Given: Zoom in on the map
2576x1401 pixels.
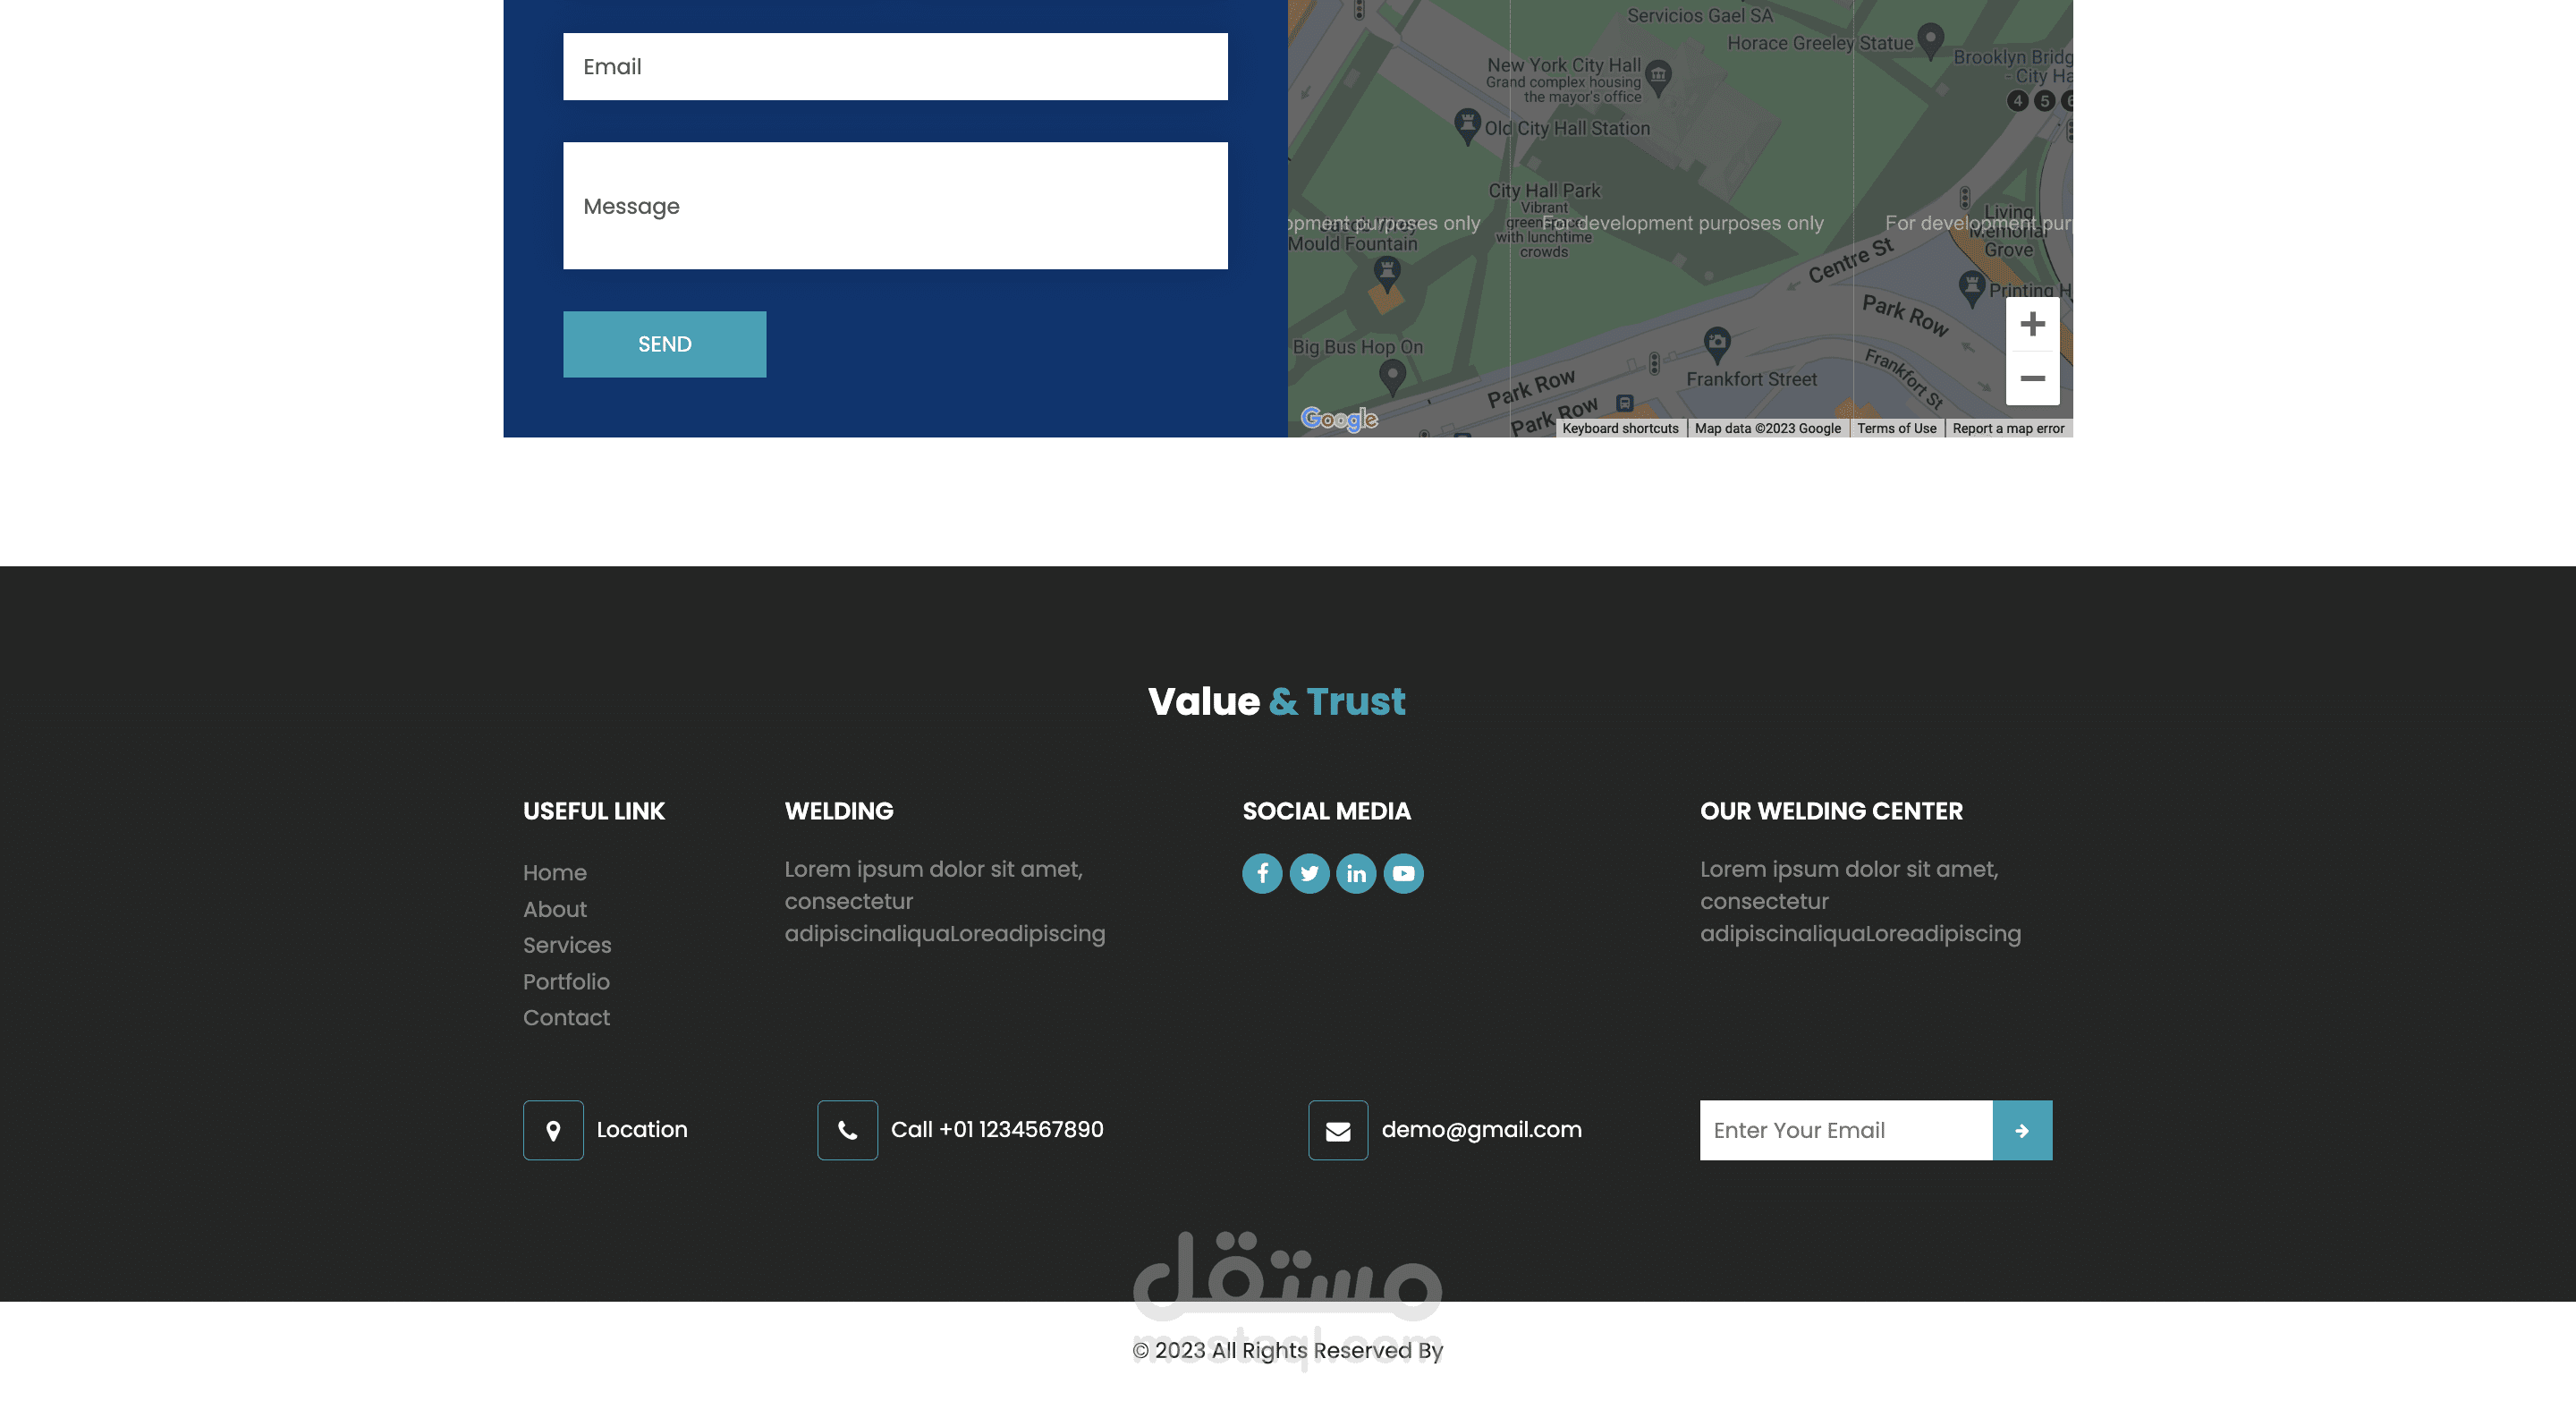Looking at the screenshot, I should (2032, 324).
